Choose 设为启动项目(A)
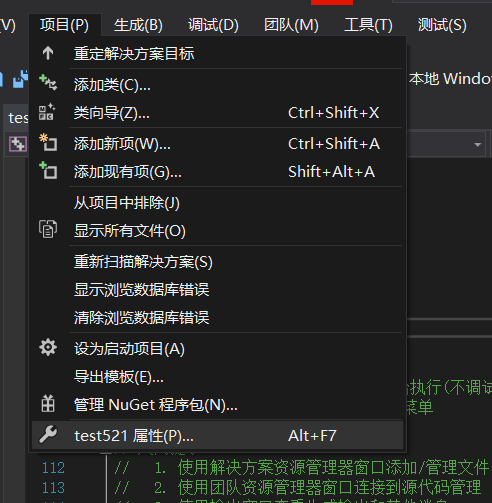Image resolution: width=492 pixels, height=503 pixels. tap(217, 349)
